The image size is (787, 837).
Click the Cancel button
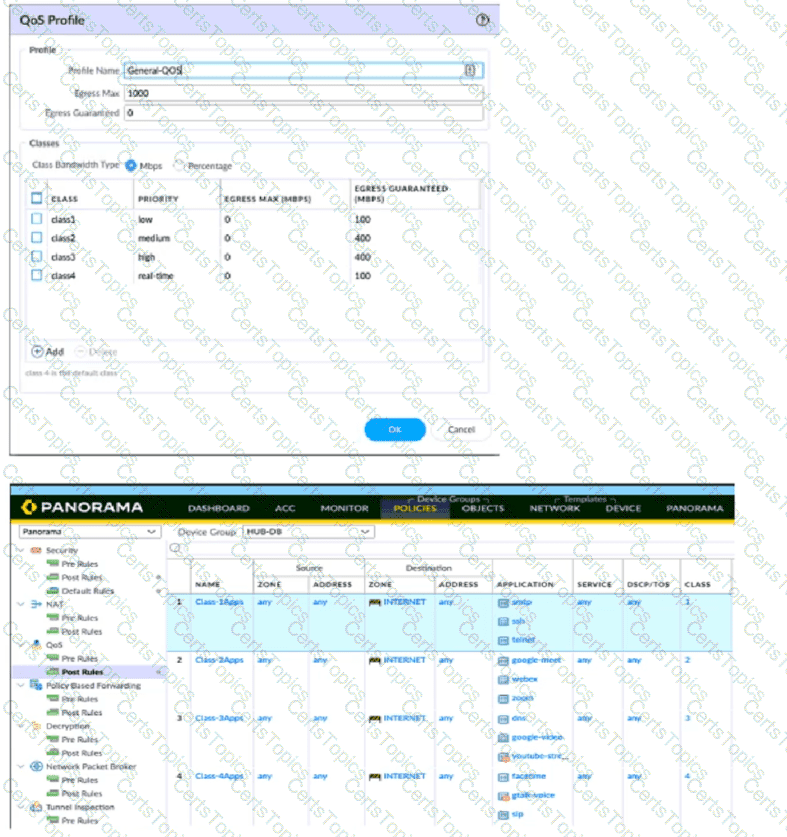click(461, 429)
